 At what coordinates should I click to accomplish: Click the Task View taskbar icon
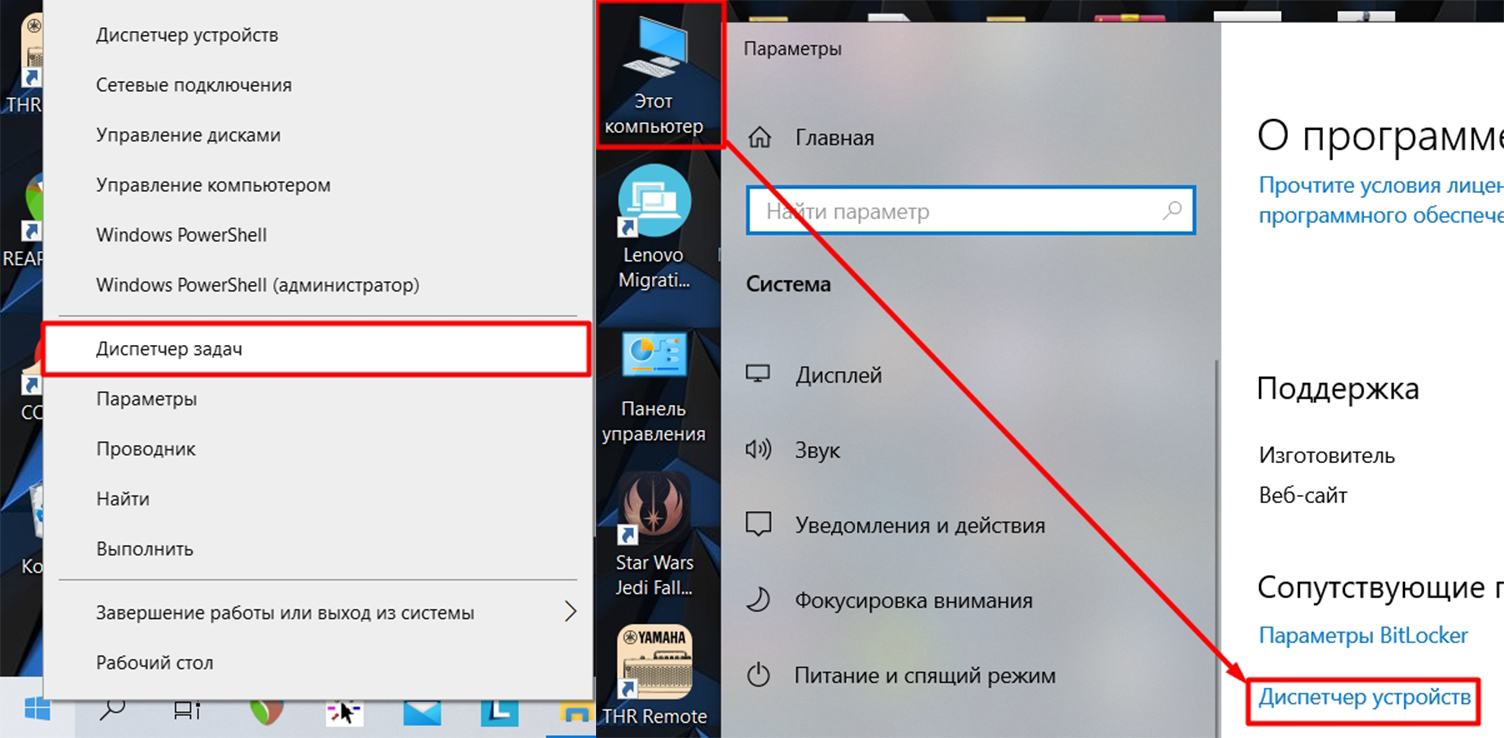(x=186, y=711)
